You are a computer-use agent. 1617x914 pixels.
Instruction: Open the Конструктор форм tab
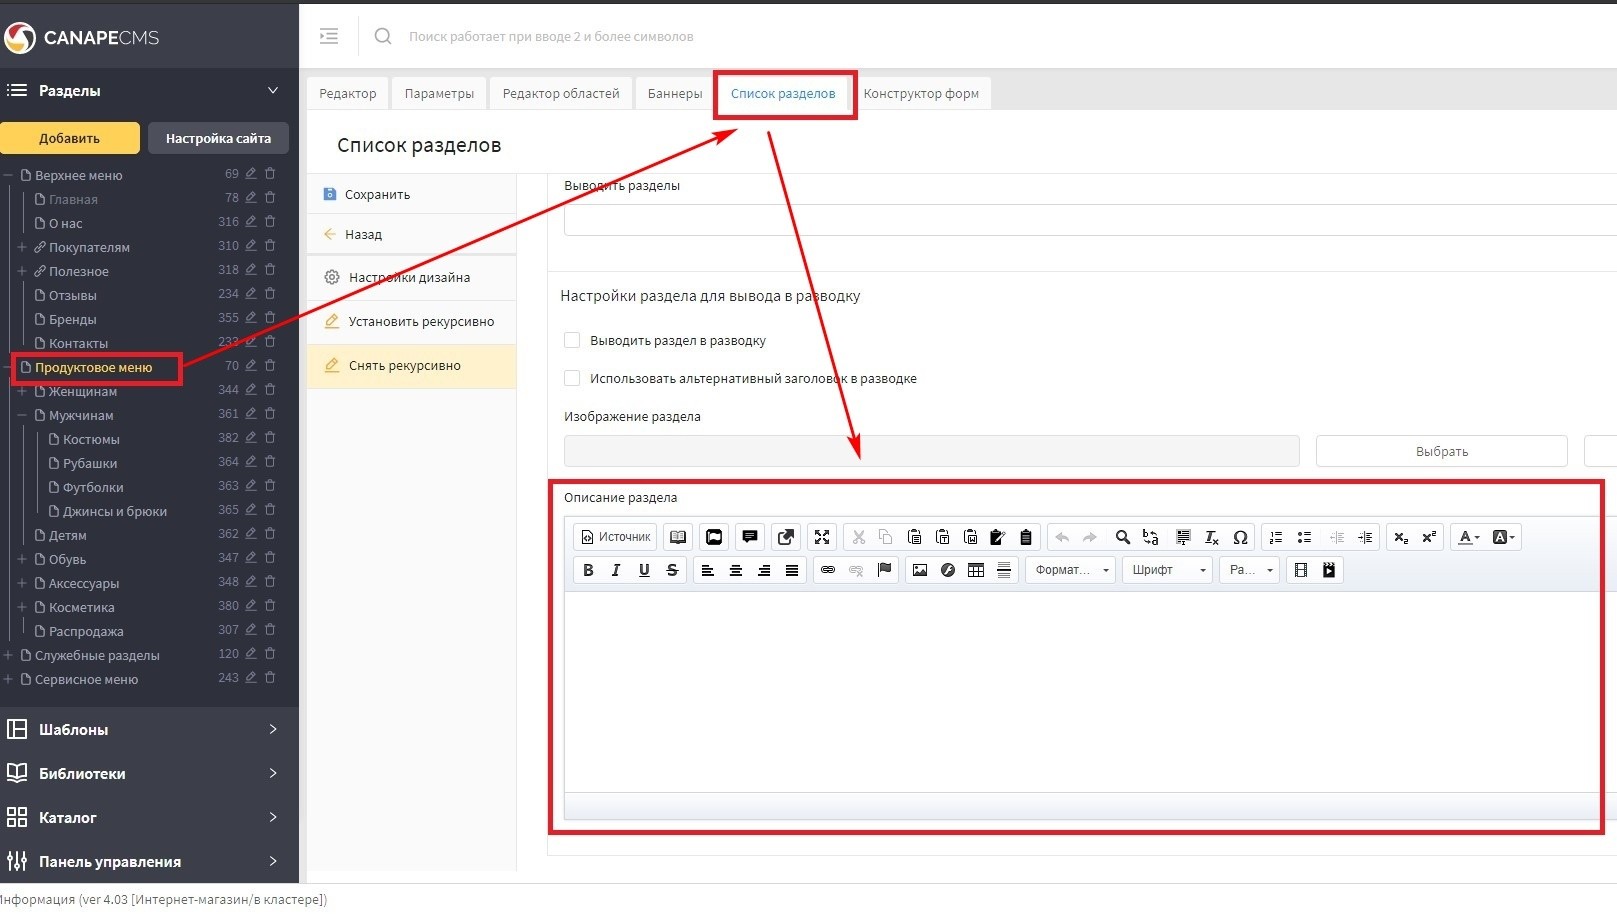point(921,93)
